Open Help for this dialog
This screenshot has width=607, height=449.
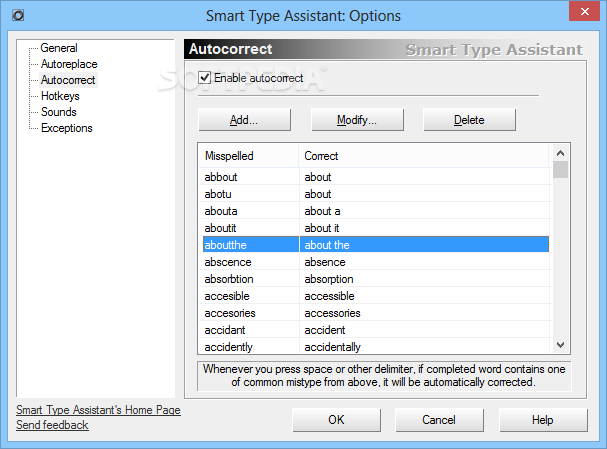543,420
